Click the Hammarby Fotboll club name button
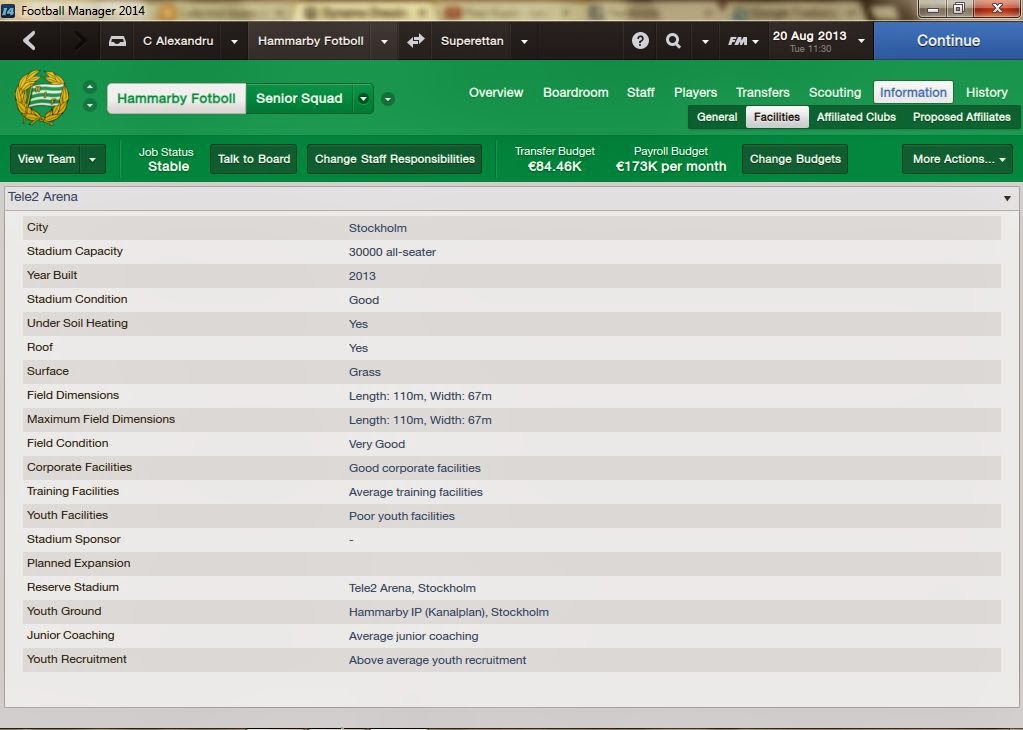This screenshot has height=730, width=1023. pyautogui.click(x=176, y=99)
